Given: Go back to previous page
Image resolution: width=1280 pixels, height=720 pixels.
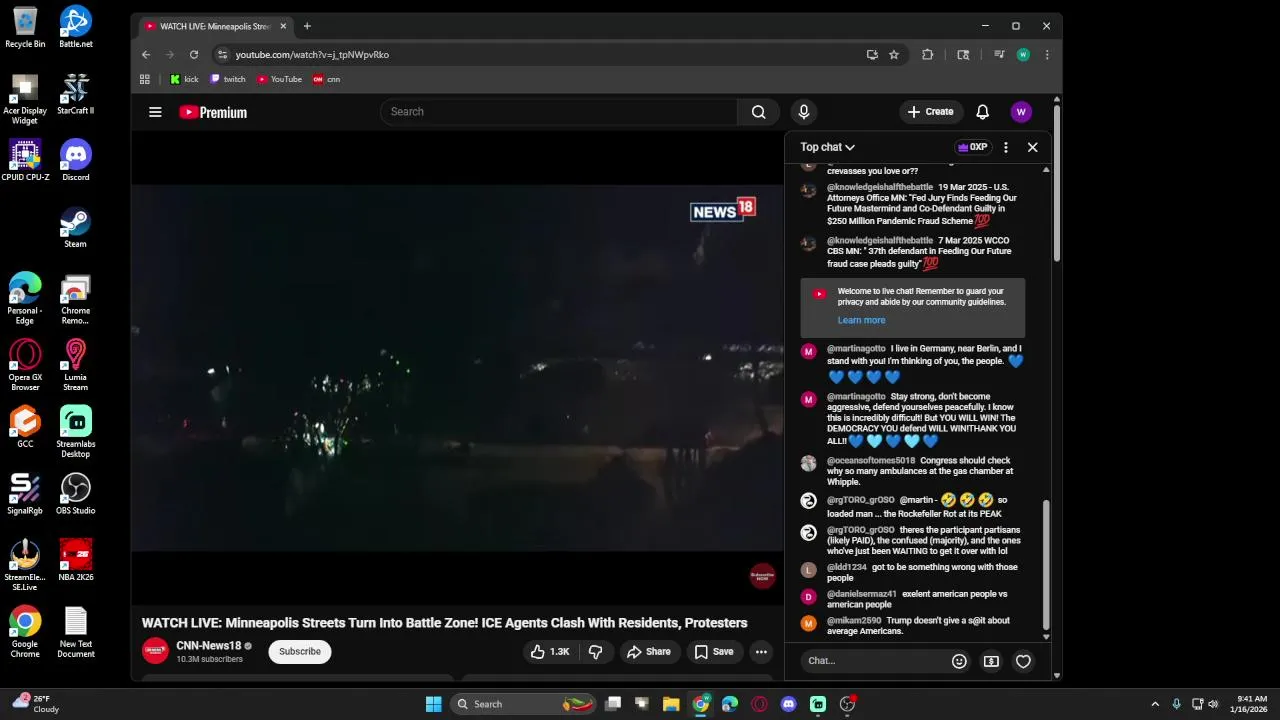Looking at the screenshot, I should point(146,55).
